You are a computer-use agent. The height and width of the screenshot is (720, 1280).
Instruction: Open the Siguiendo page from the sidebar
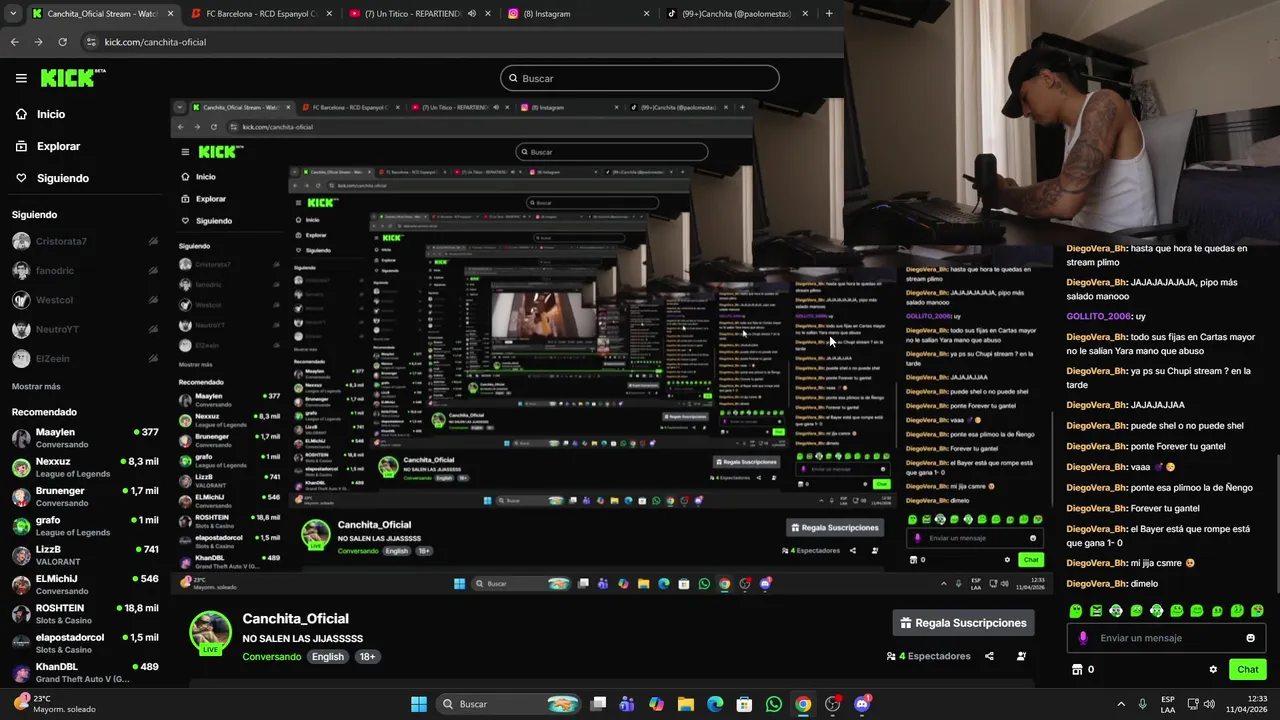(x=51, y=178)
